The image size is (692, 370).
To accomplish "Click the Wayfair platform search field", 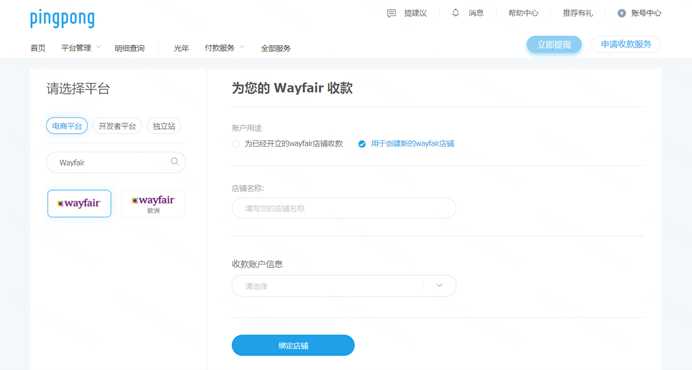I will tap(116, 162).
